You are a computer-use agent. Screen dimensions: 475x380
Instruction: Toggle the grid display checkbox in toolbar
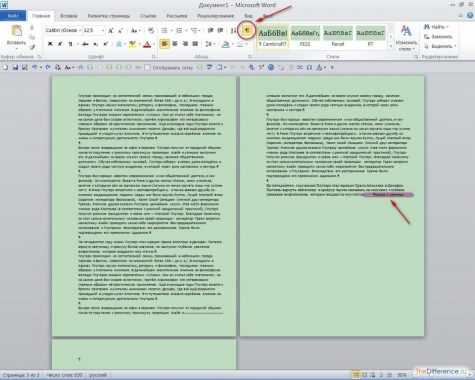point(147,68)
